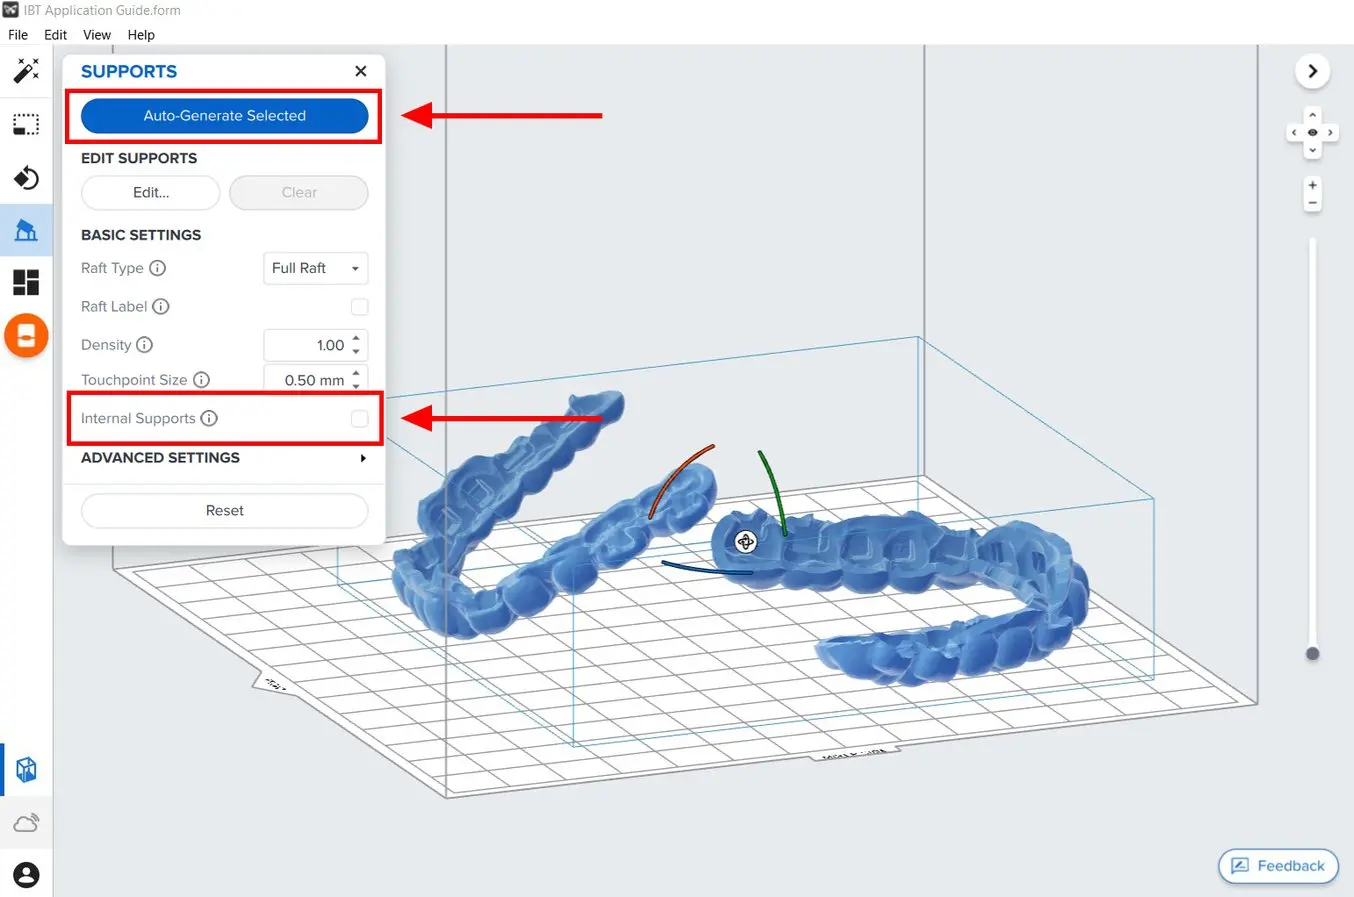Open the File menu
The height and width of the screenshot is (897, 1354).
click(x=18, y=35)
